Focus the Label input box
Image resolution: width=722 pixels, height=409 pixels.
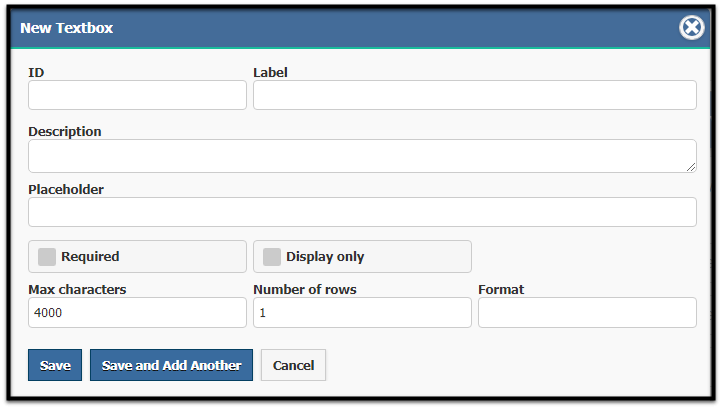tap(475, 95)
